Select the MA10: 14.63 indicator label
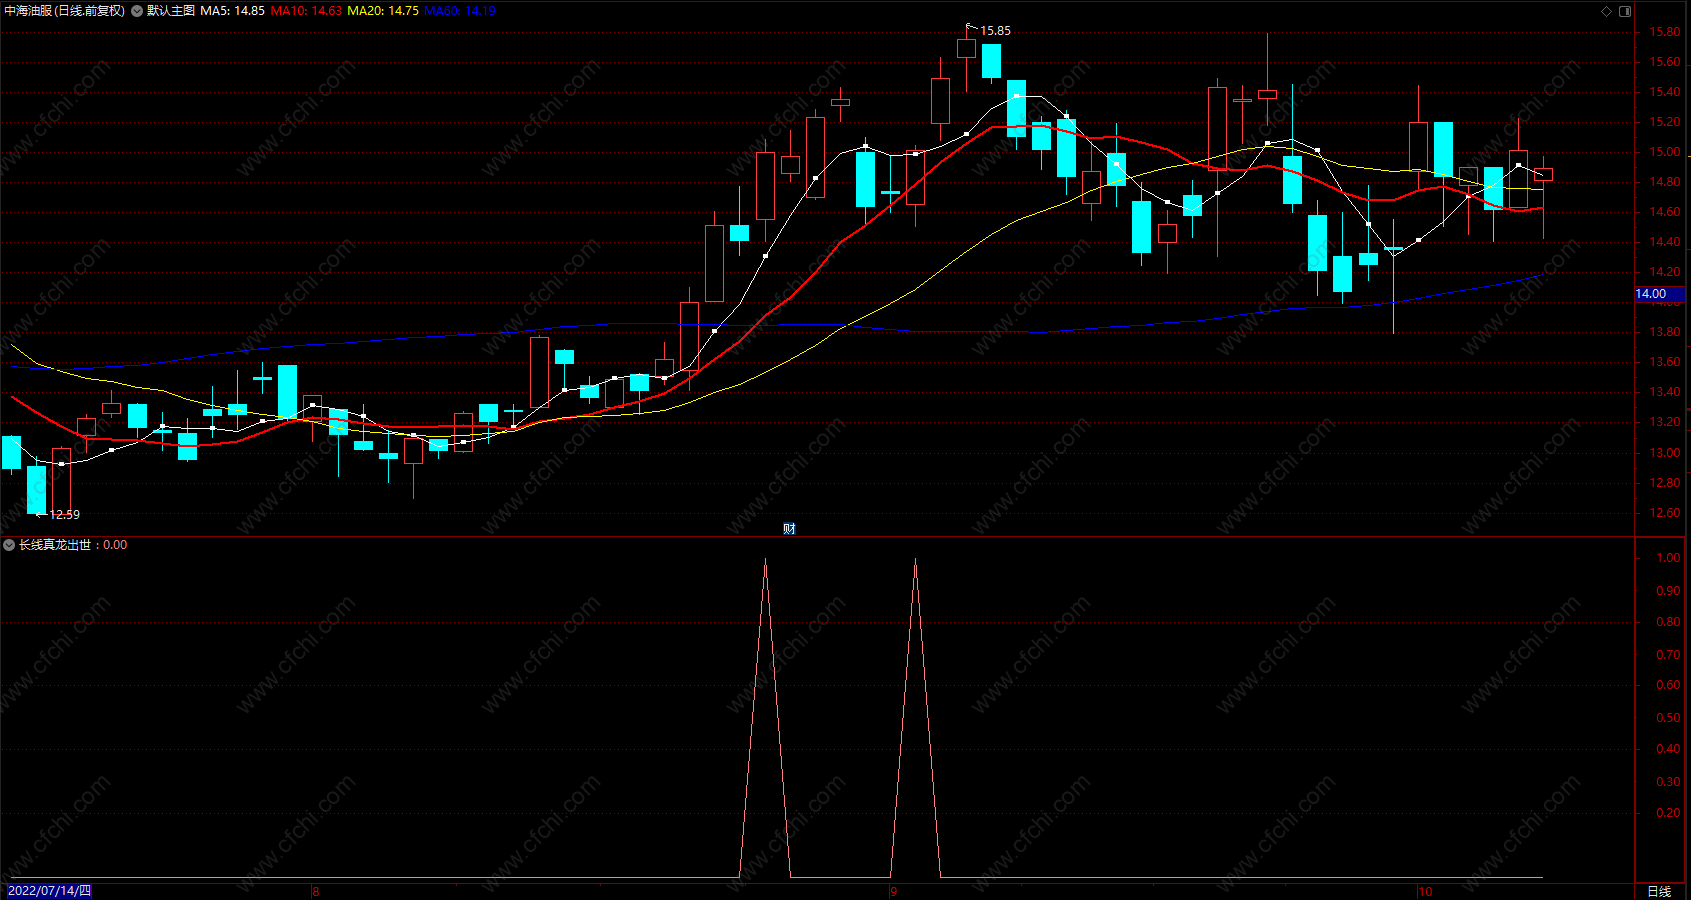The image size is (1691, 900). pyautogui.click(x=306, y=11)
